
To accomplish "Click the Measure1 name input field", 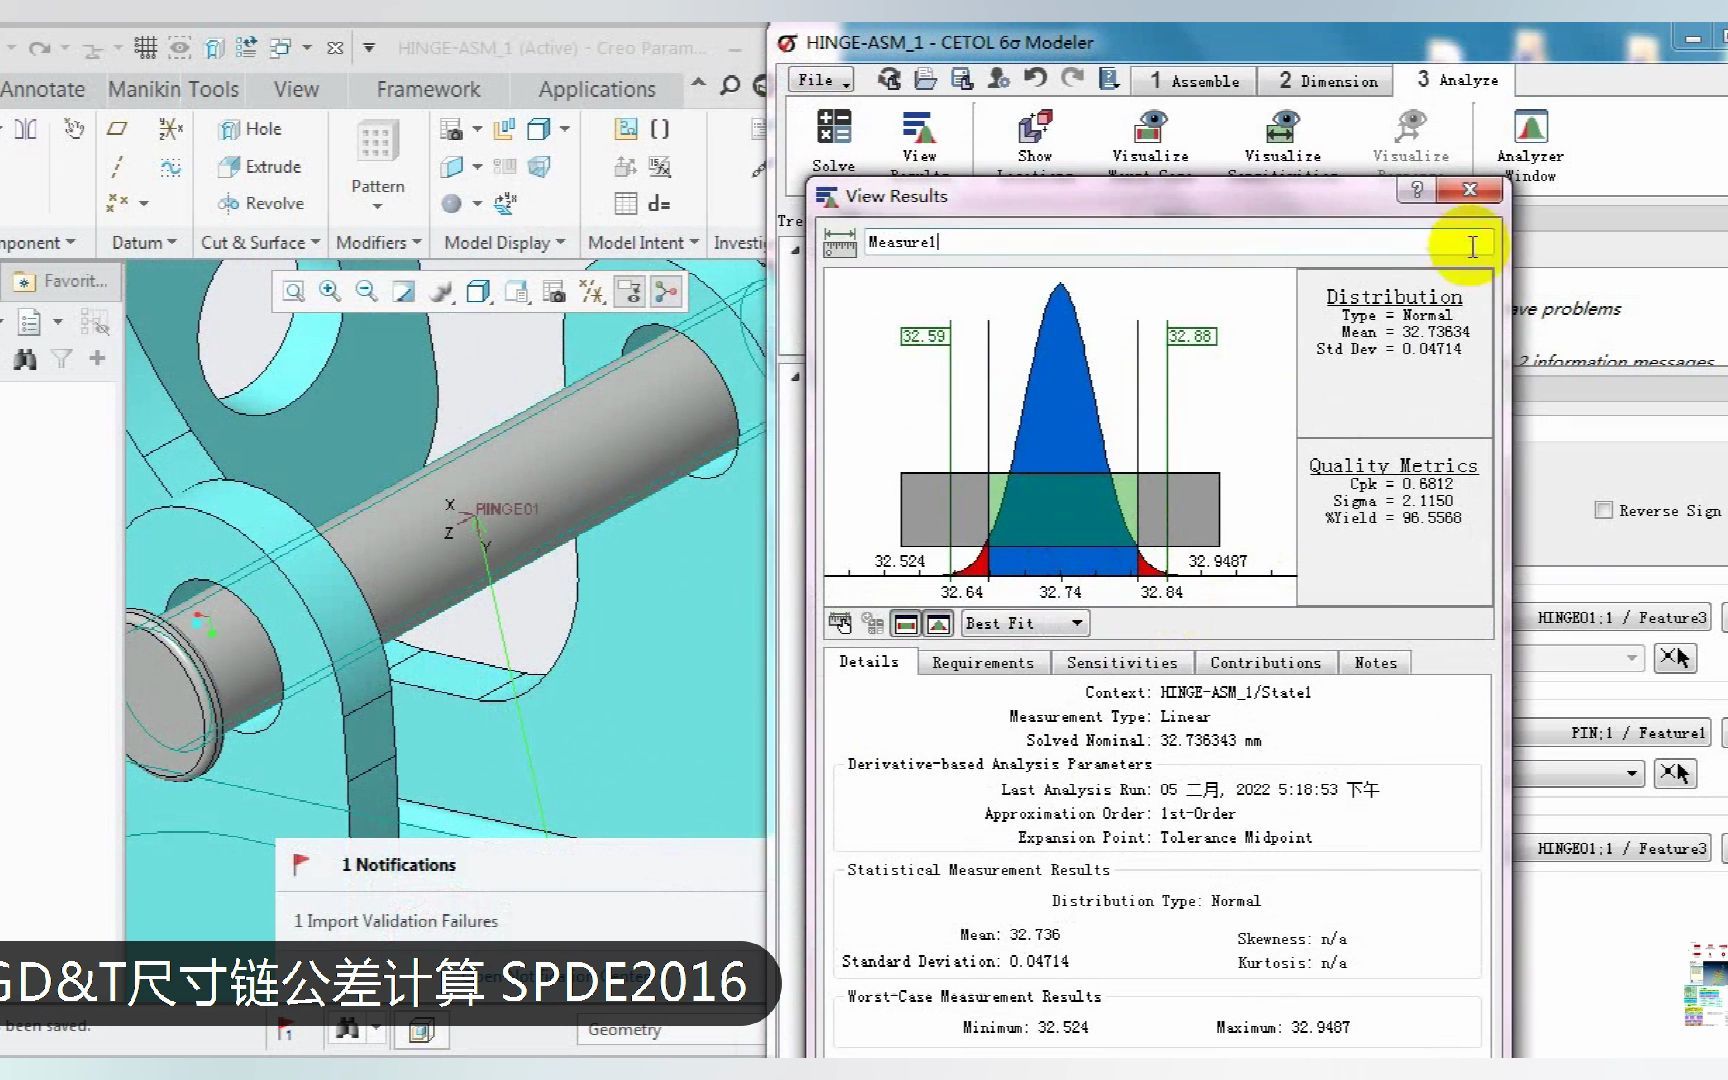I will 1150,242.
